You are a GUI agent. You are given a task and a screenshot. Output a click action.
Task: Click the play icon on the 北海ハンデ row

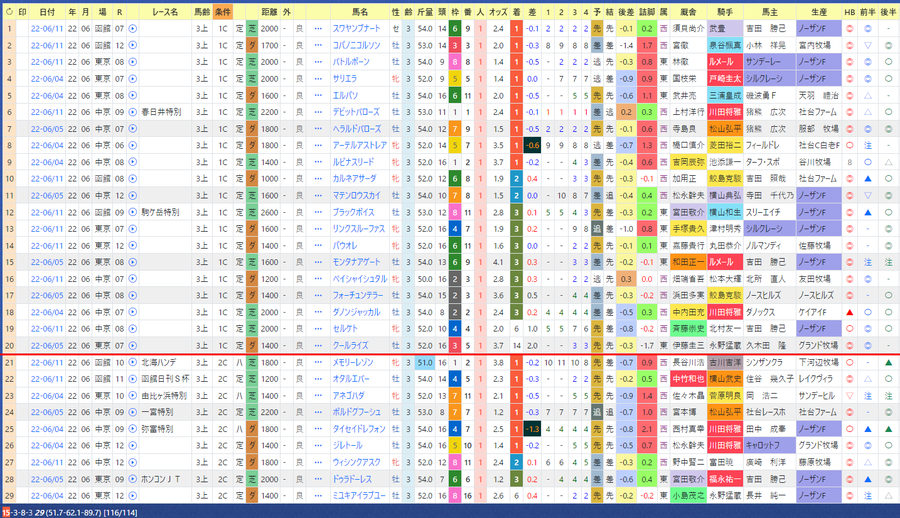pyautogui.click(x=133, y=363)
